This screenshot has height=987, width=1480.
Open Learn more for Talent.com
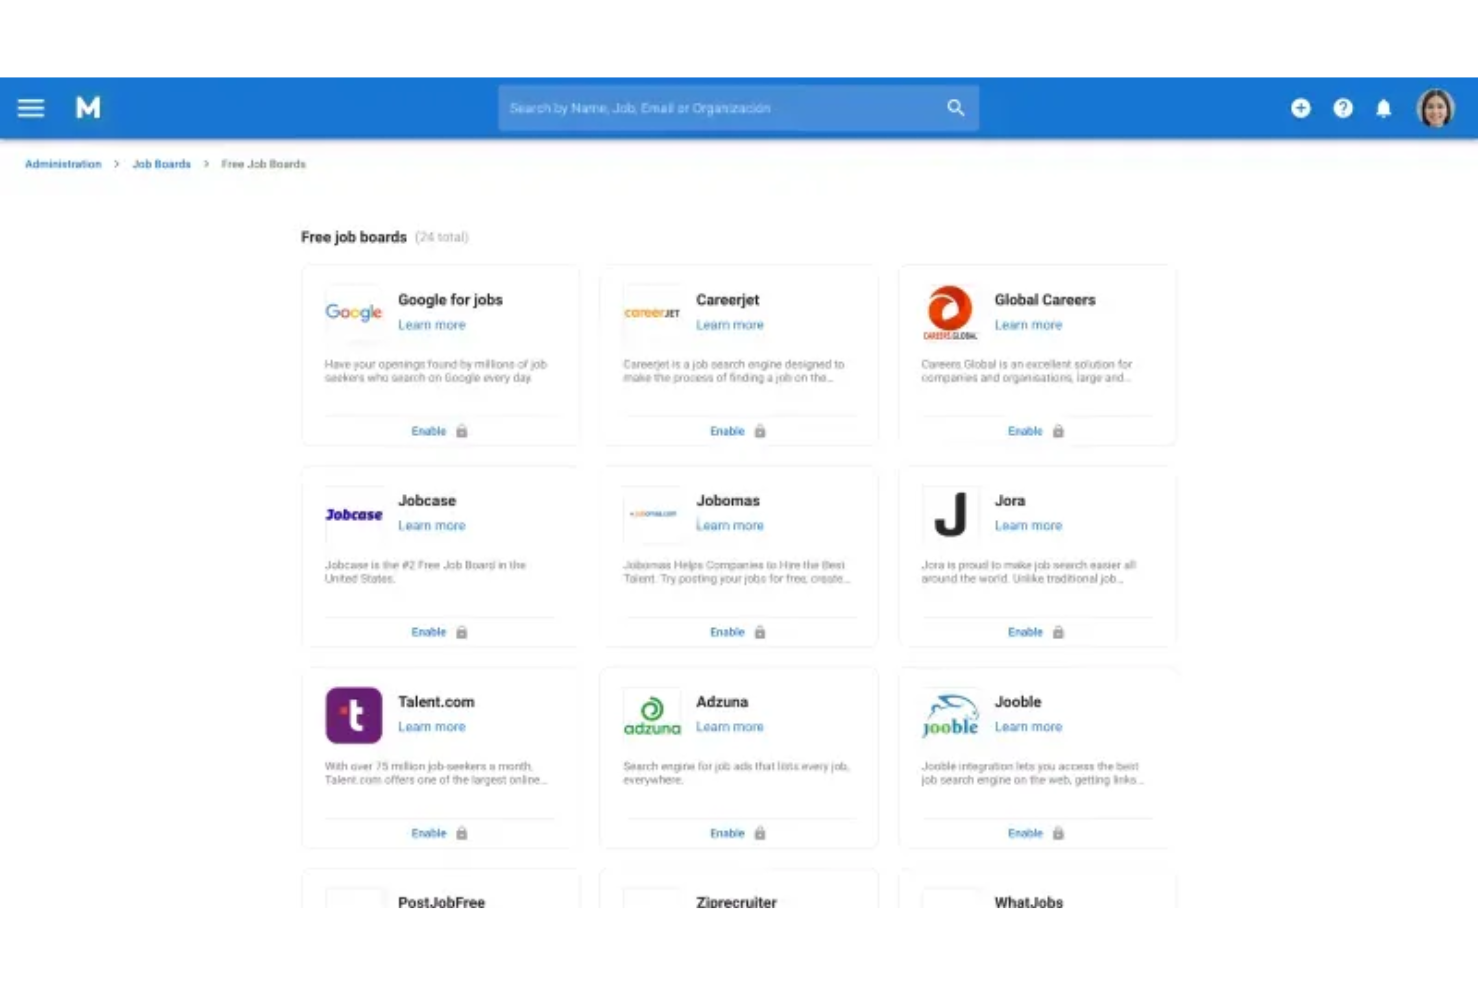[431, 727]
